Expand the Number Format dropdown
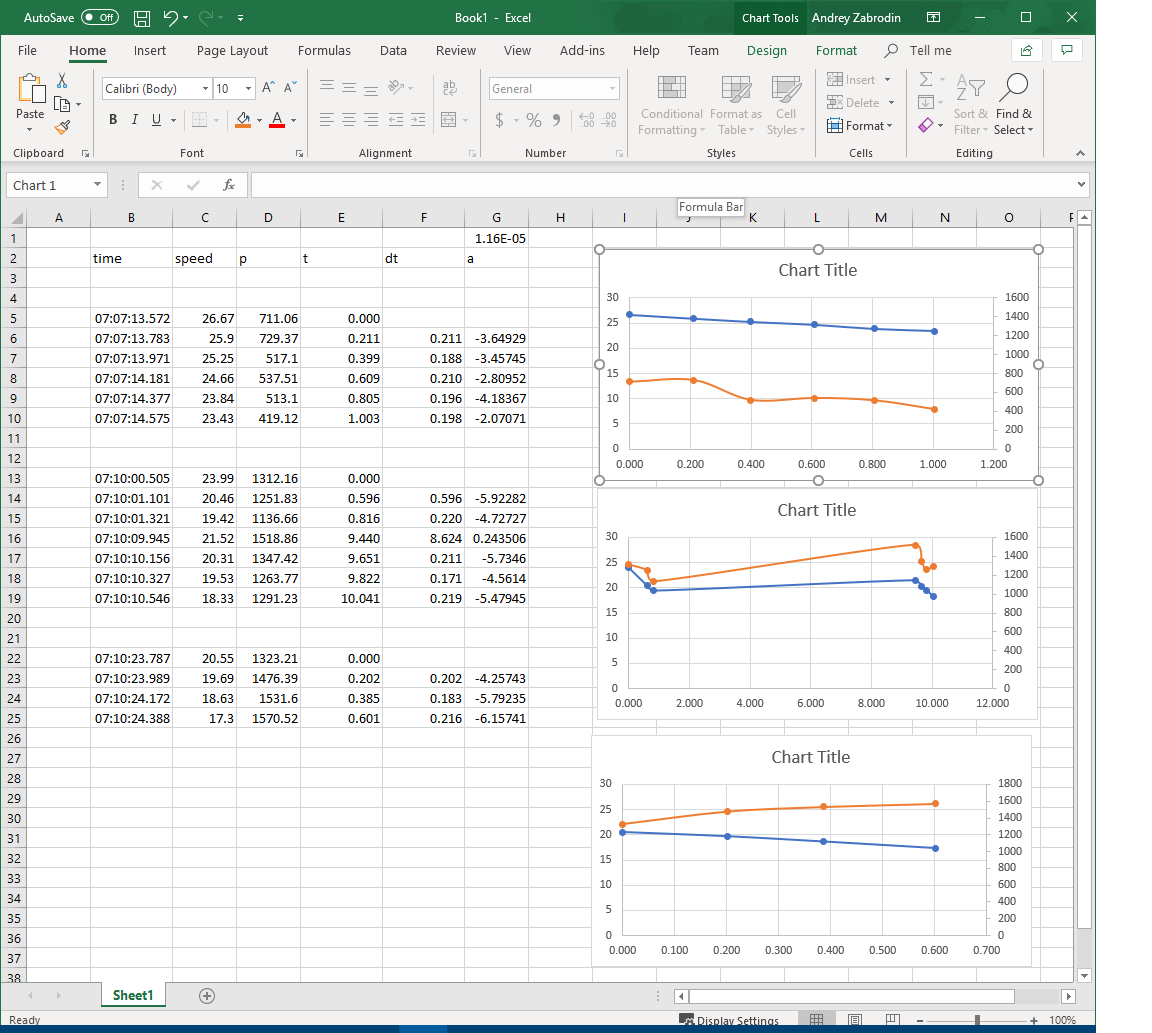The image size is (1152, 1033). click(613, 89)
